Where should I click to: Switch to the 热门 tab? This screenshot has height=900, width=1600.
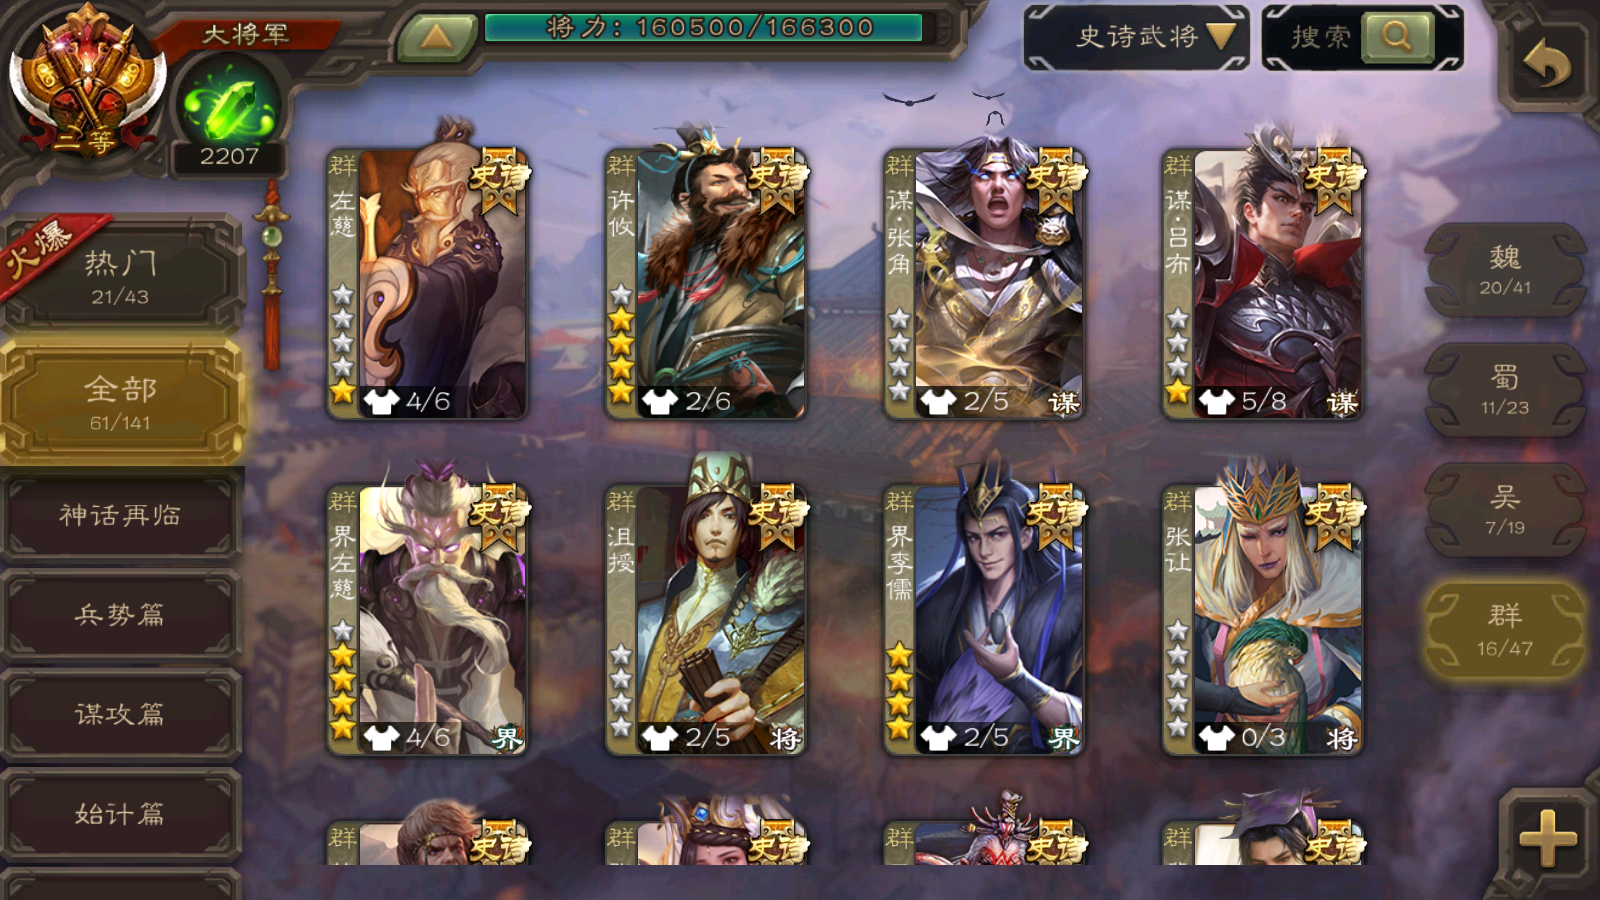click(x=120, y=277)
